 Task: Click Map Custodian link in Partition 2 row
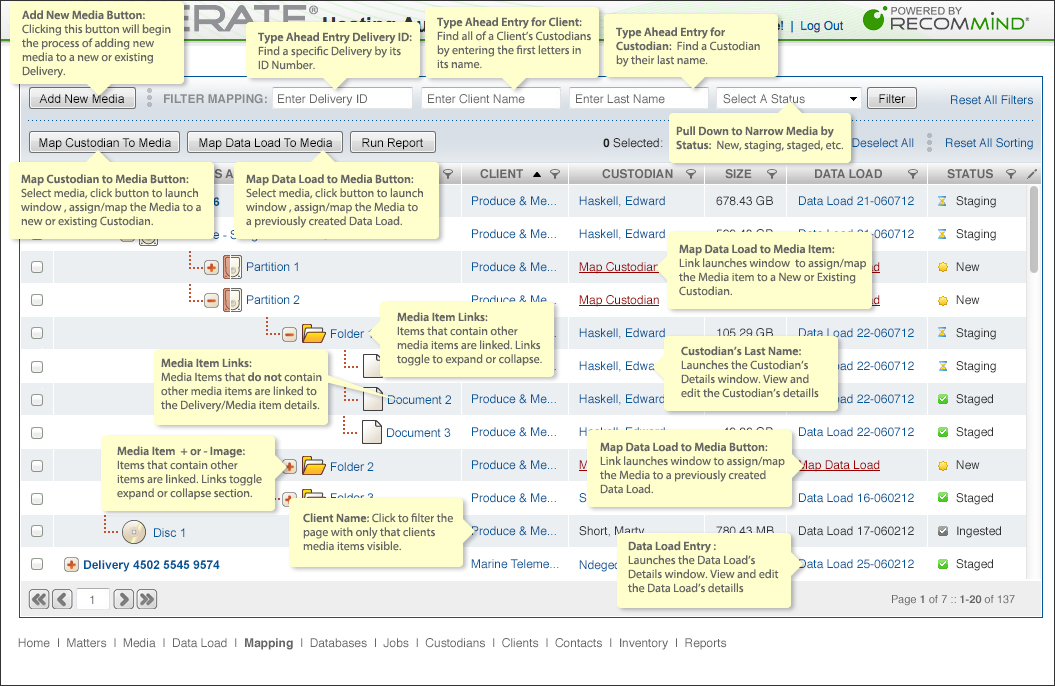coord(619,300)
